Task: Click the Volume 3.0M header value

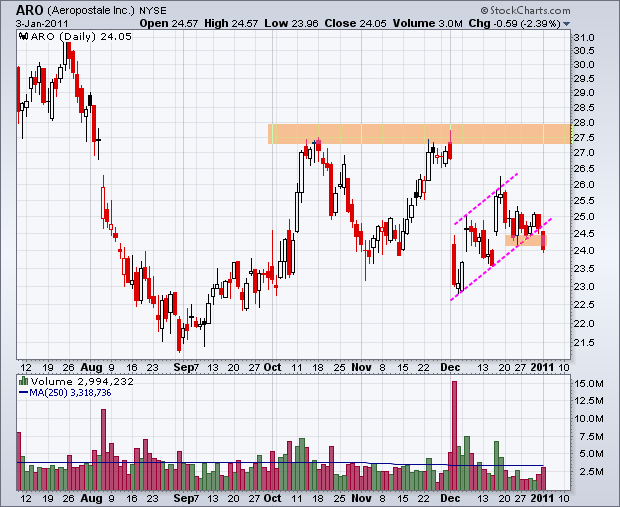Action: (x=427, y=23)
